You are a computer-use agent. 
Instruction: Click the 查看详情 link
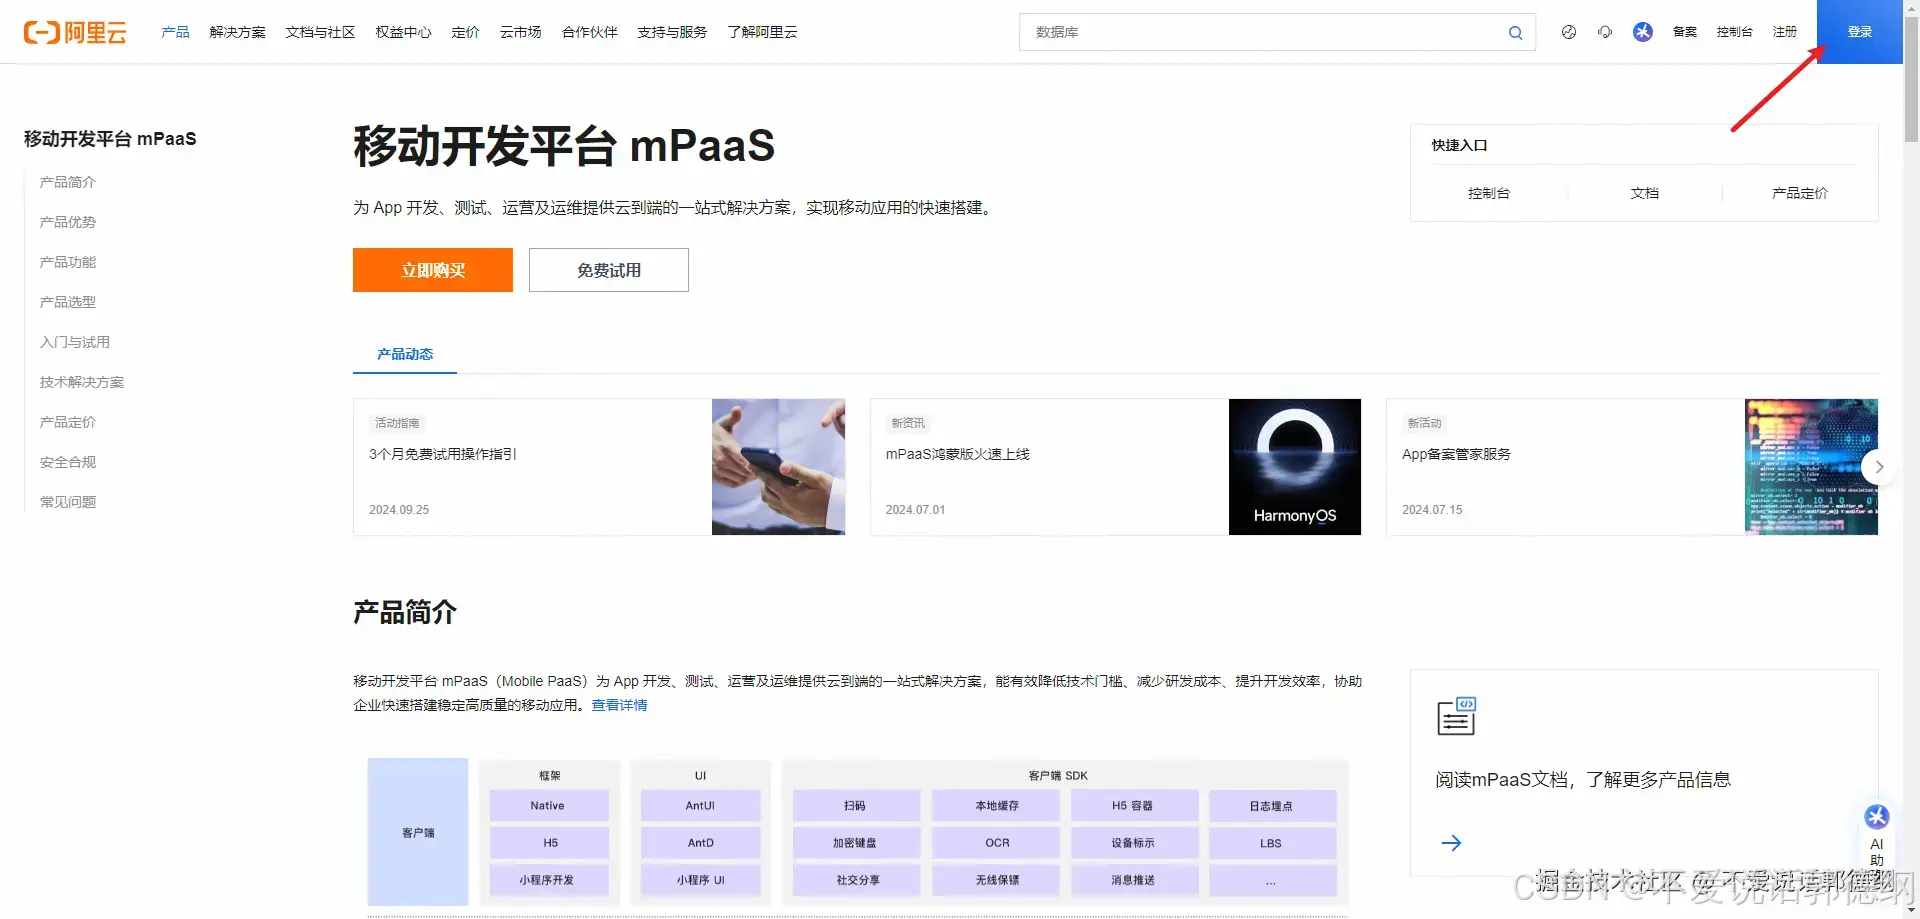tap(619, 705)
